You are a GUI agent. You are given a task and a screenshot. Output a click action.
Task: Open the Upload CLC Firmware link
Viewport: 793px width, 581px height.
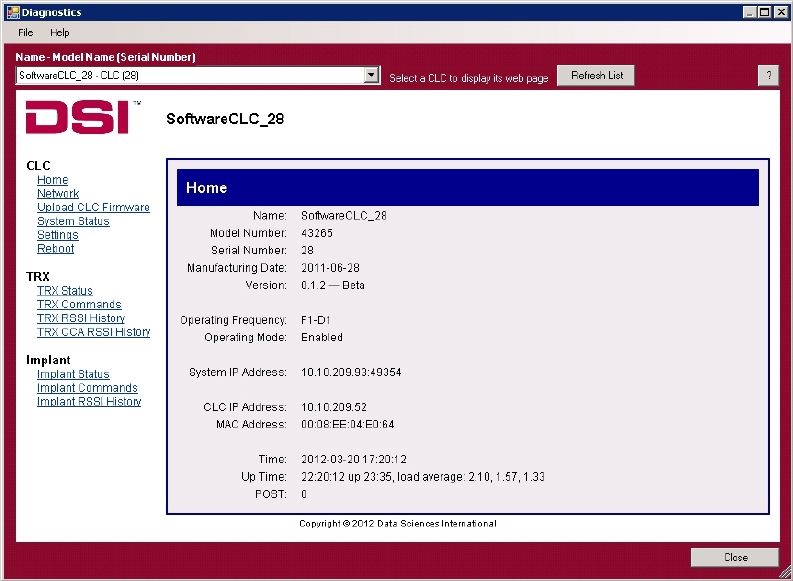point(94,207)
